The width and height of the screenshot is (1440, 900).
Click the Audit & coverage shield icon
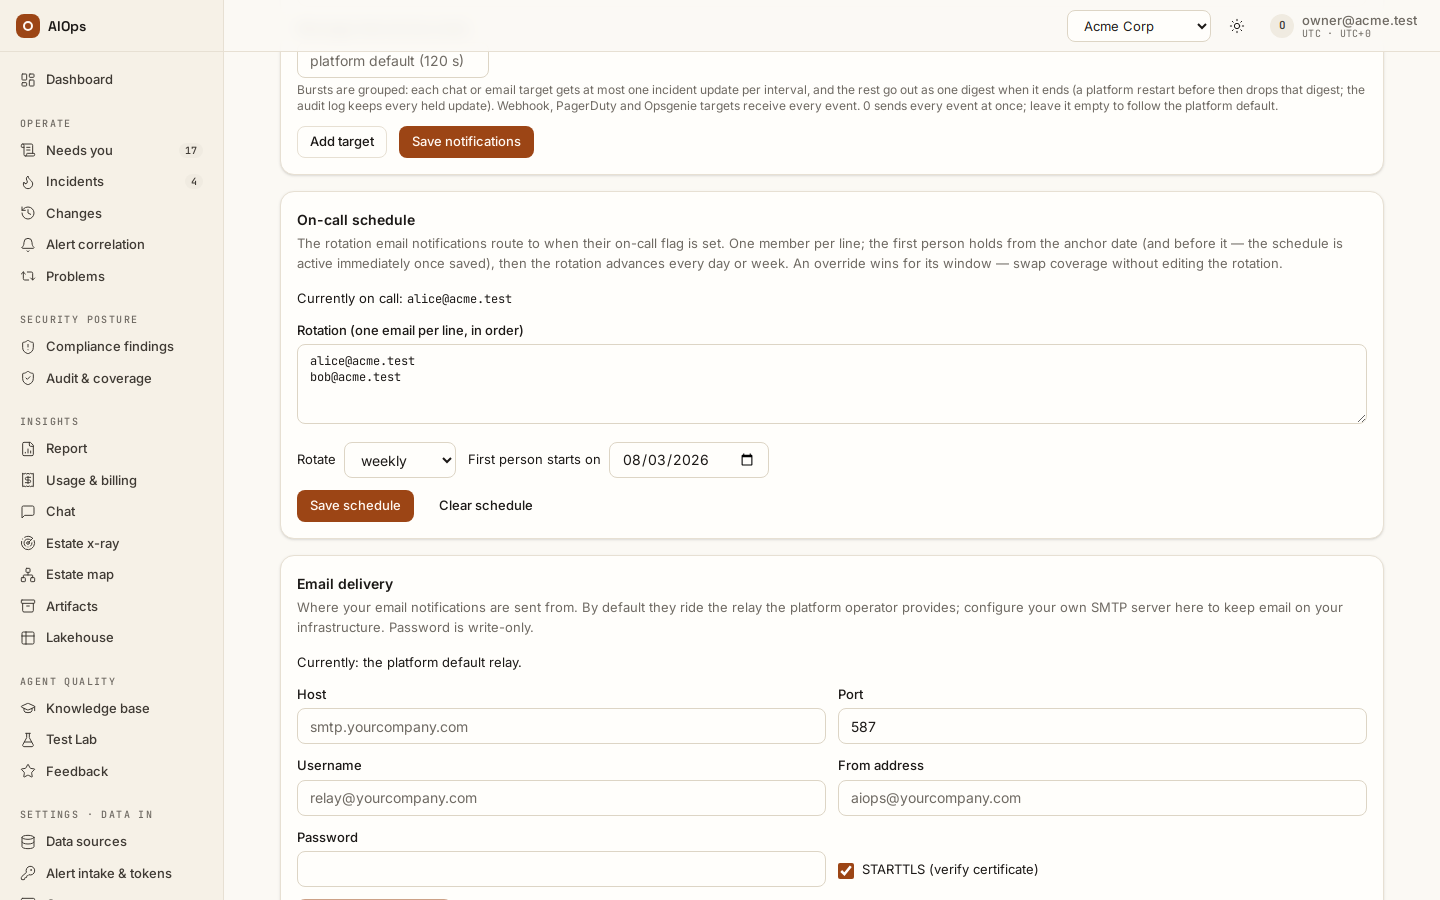(x=28, y=379)
